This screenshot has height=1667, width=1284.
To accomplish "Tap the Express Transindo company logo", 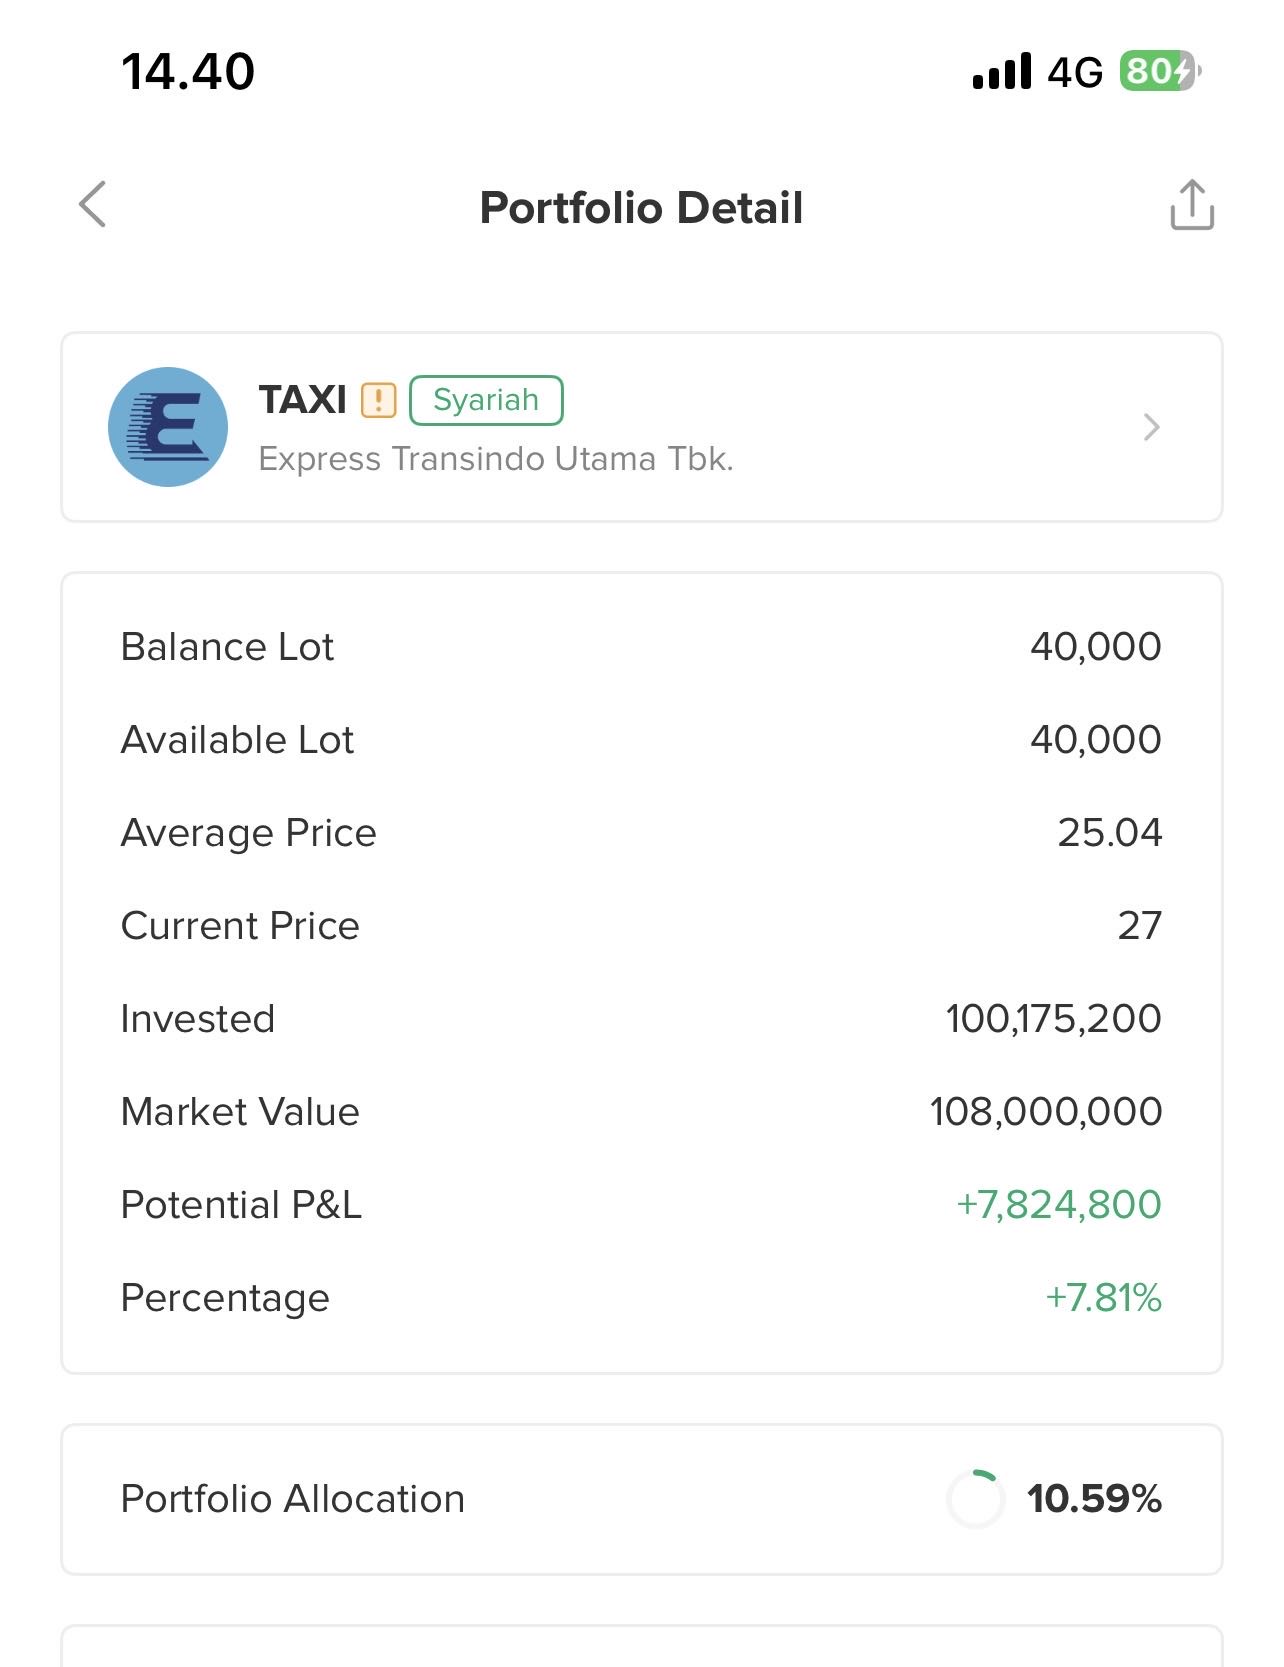I will [x=168, y=427].
